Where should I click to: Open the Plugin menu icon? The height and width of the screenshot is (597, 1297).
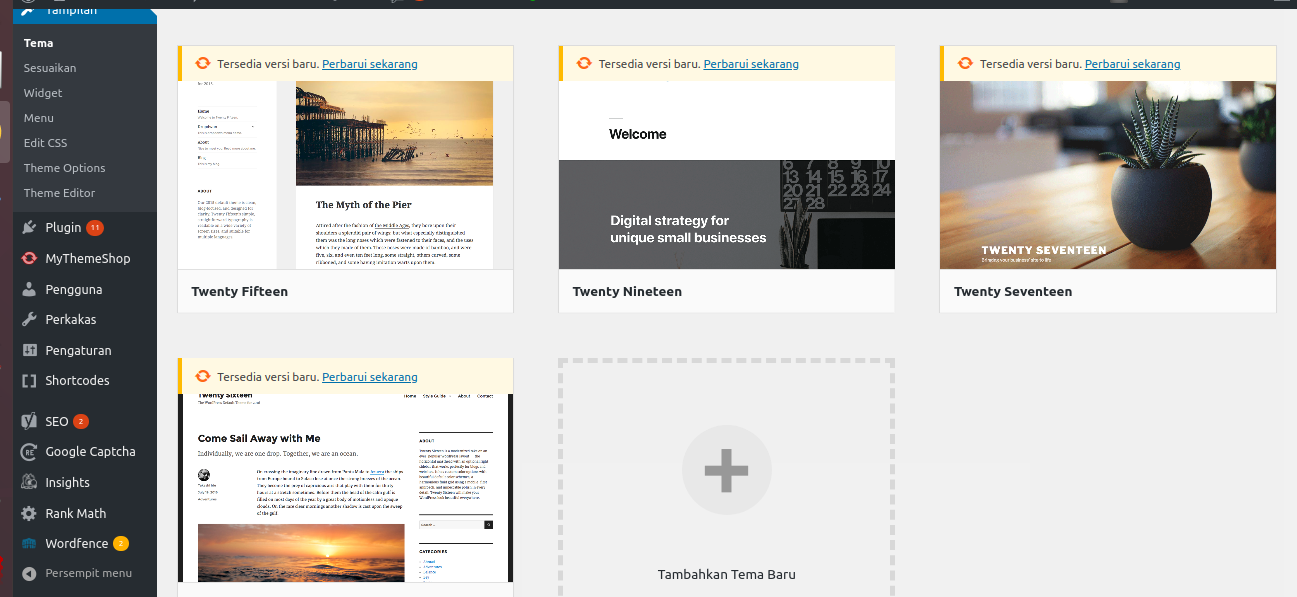tap(29, 227)
